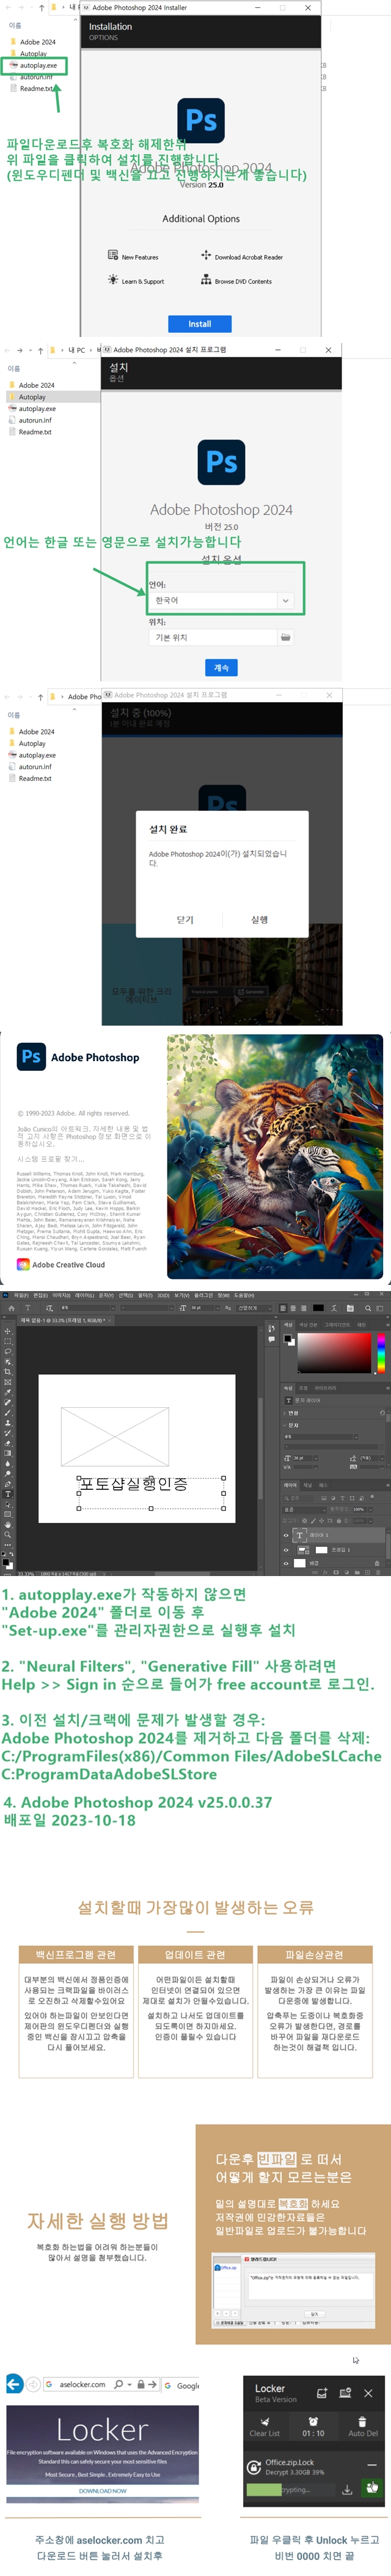
Task: Click add-window icon in Locker header
Action: pyautogui.click(x=322, y=2392)
